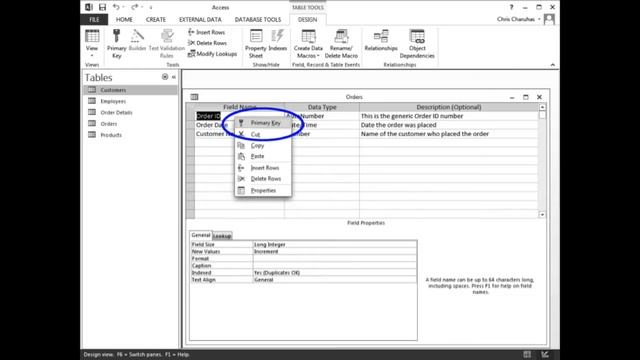This screenshot has height=360, width=640.
Task: Select the Customers table in the navigation pane
Action: [131, 90]
